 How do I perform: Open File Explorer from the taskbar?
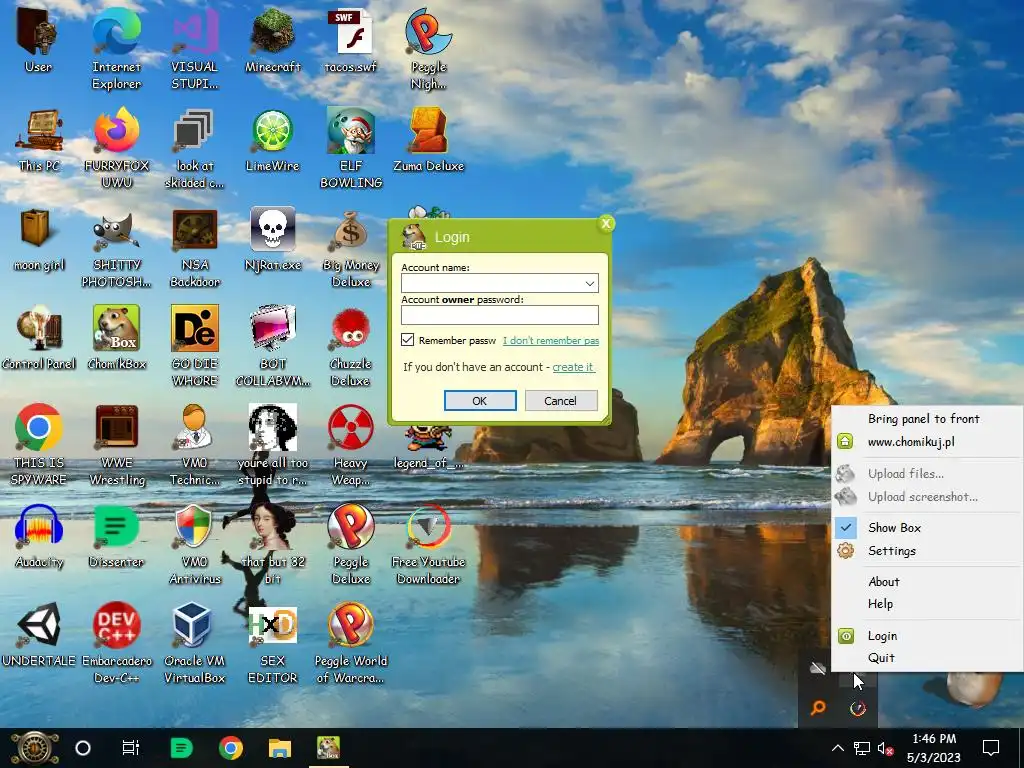coord(280,748)
